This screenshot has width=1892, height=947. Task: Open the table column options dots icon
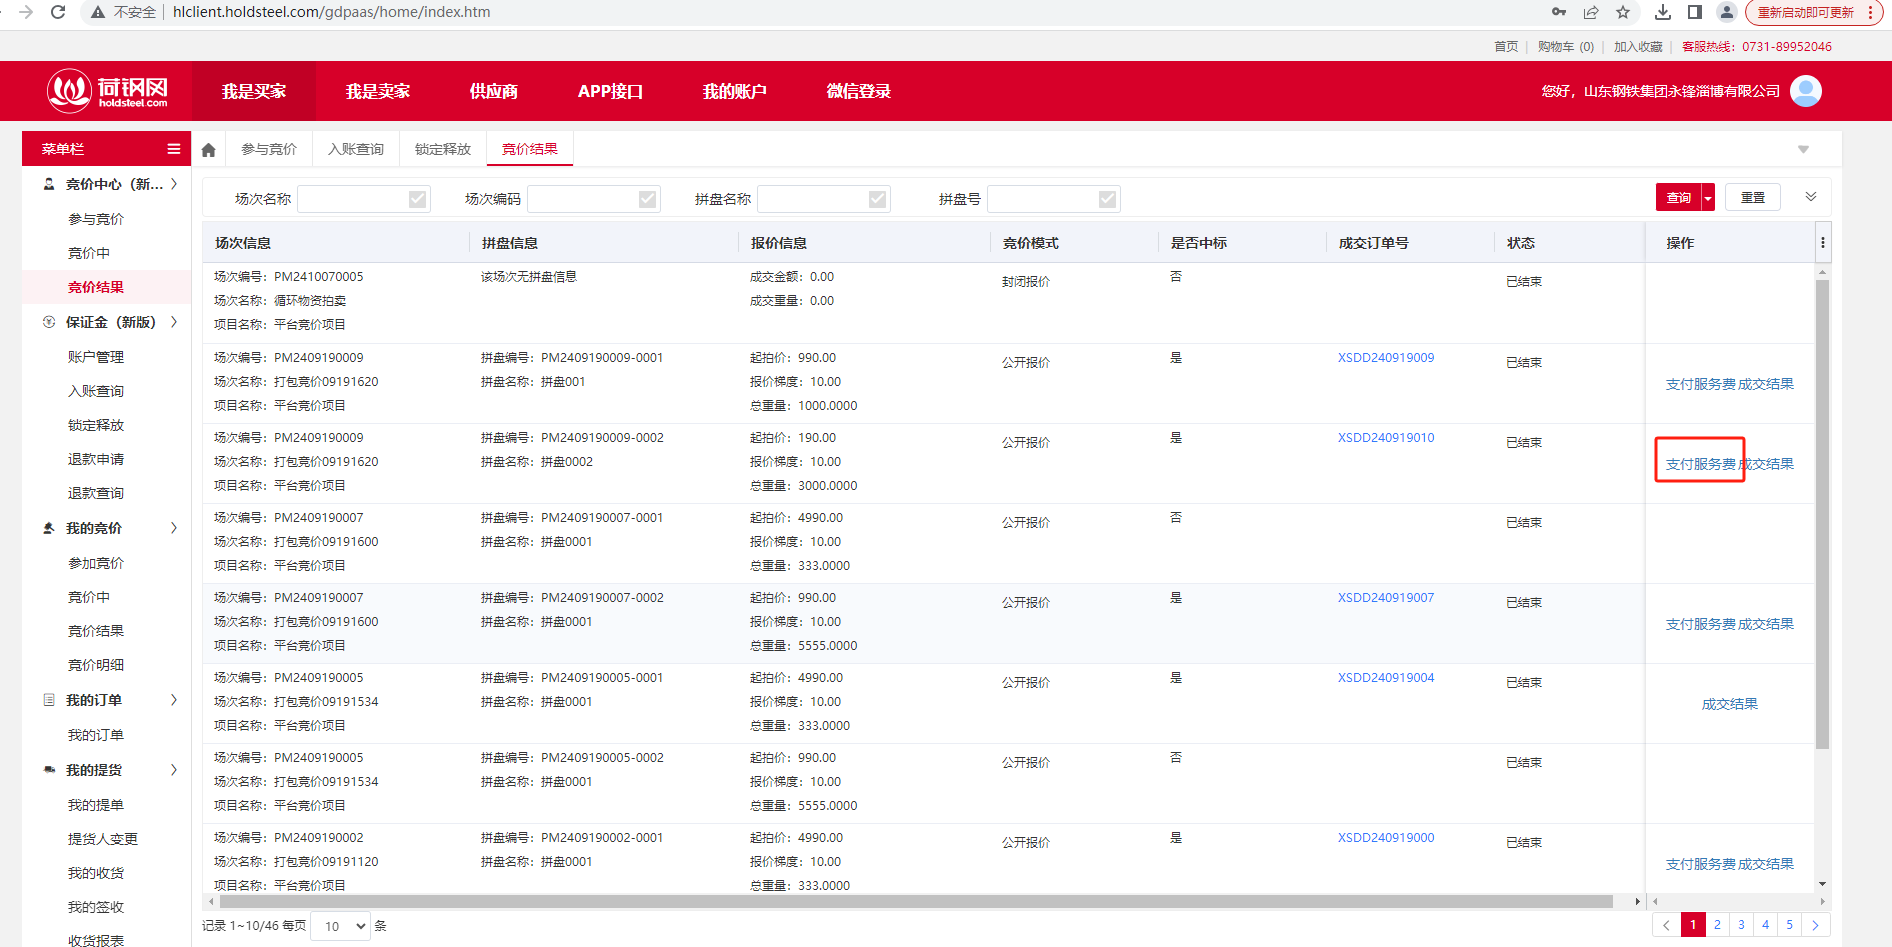[1823, 243]
